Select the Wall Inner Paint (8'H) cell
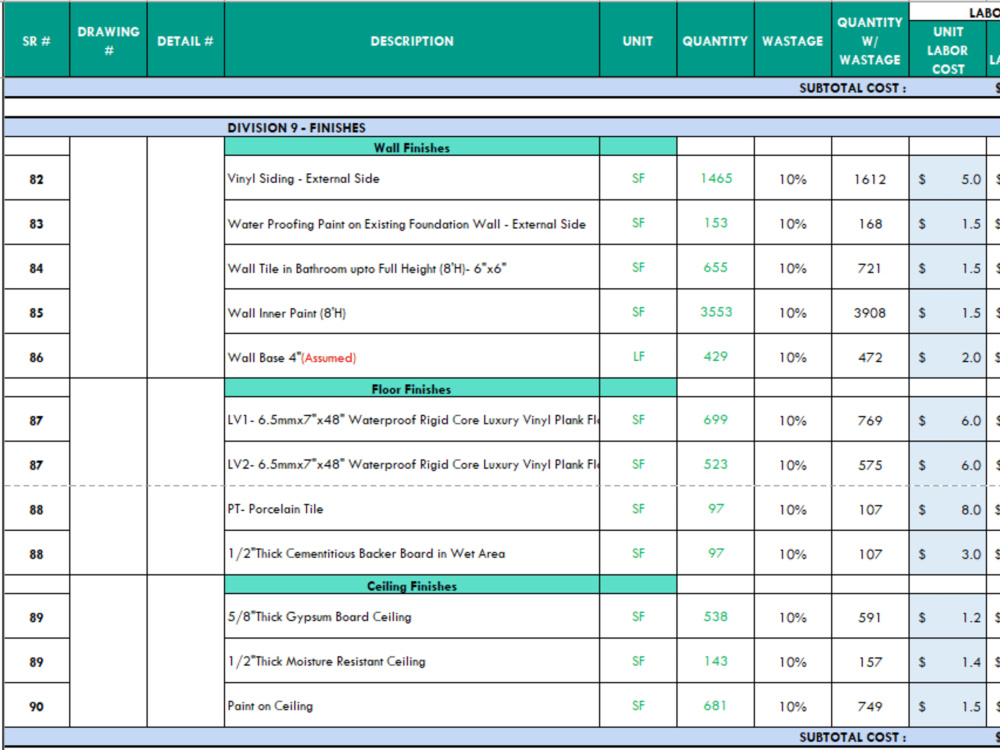Viewport: 1000px width, 750px height. (x=412, y=312)
